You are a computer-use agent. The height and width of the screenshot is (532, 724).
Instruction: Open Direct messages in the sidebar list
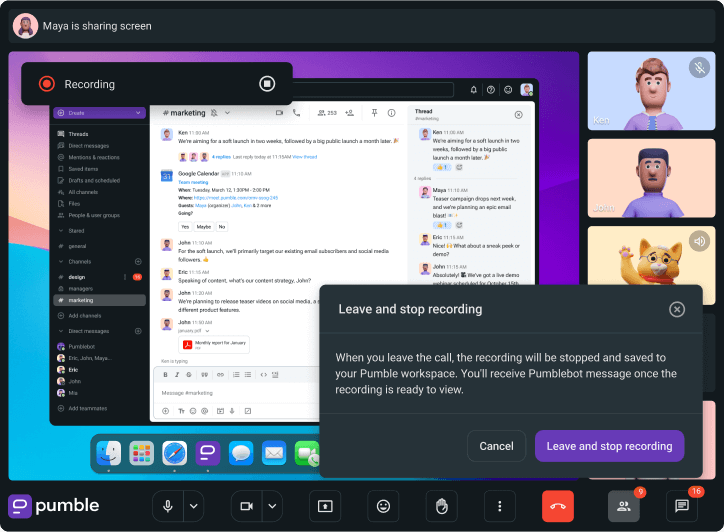coord(89,146)
